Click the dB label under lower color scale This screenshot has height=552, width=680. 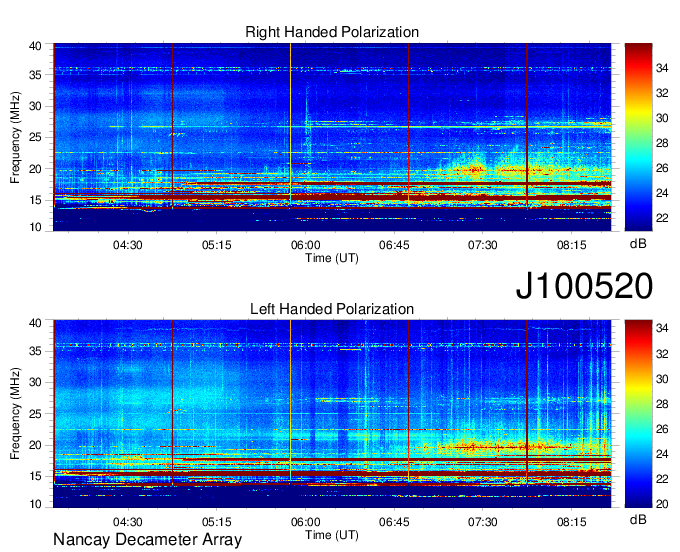638,519
